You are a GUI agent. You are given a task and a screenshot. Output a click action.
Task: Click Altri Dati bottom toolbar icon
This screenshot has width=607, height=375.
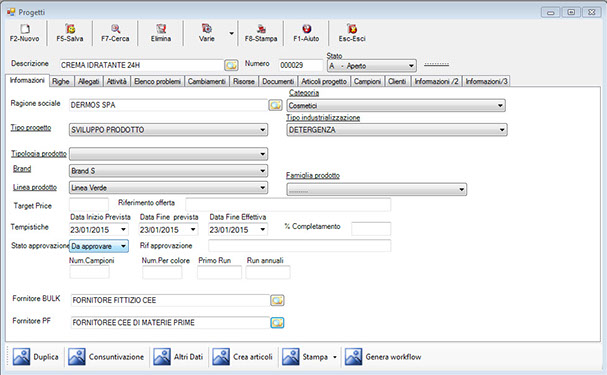[162, 357]
